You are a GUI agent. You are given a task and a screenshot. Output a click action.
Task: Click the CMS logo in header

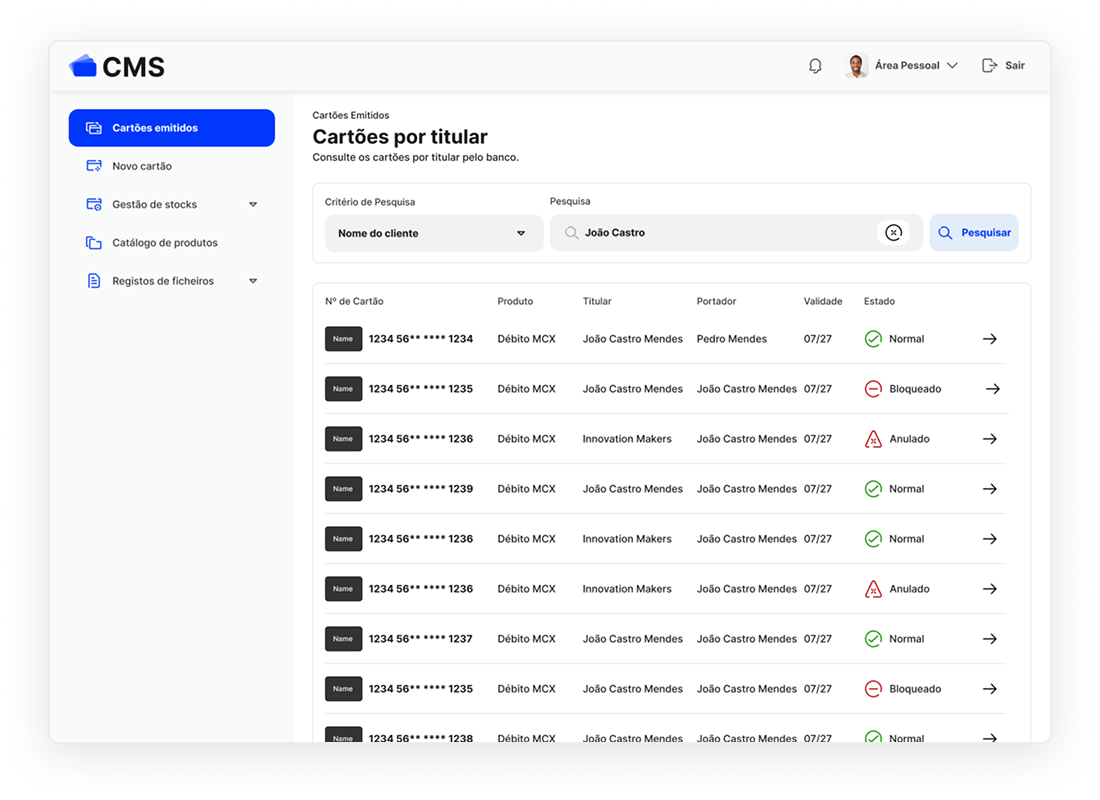tap(117, 67)
